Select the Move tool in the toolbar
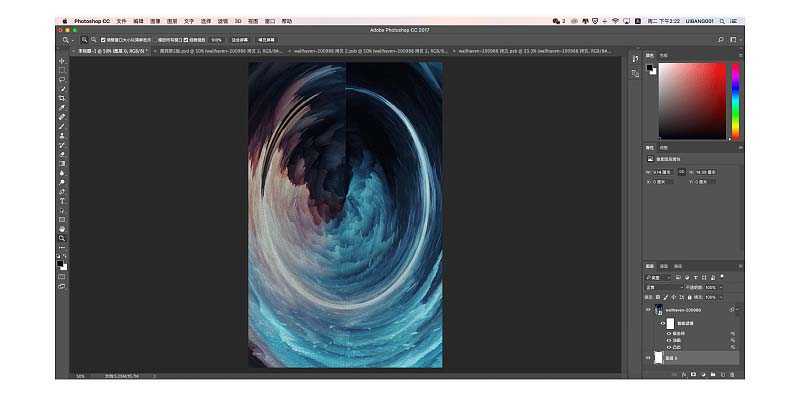This screenshot has width=800, height=393. coord(62,61)
